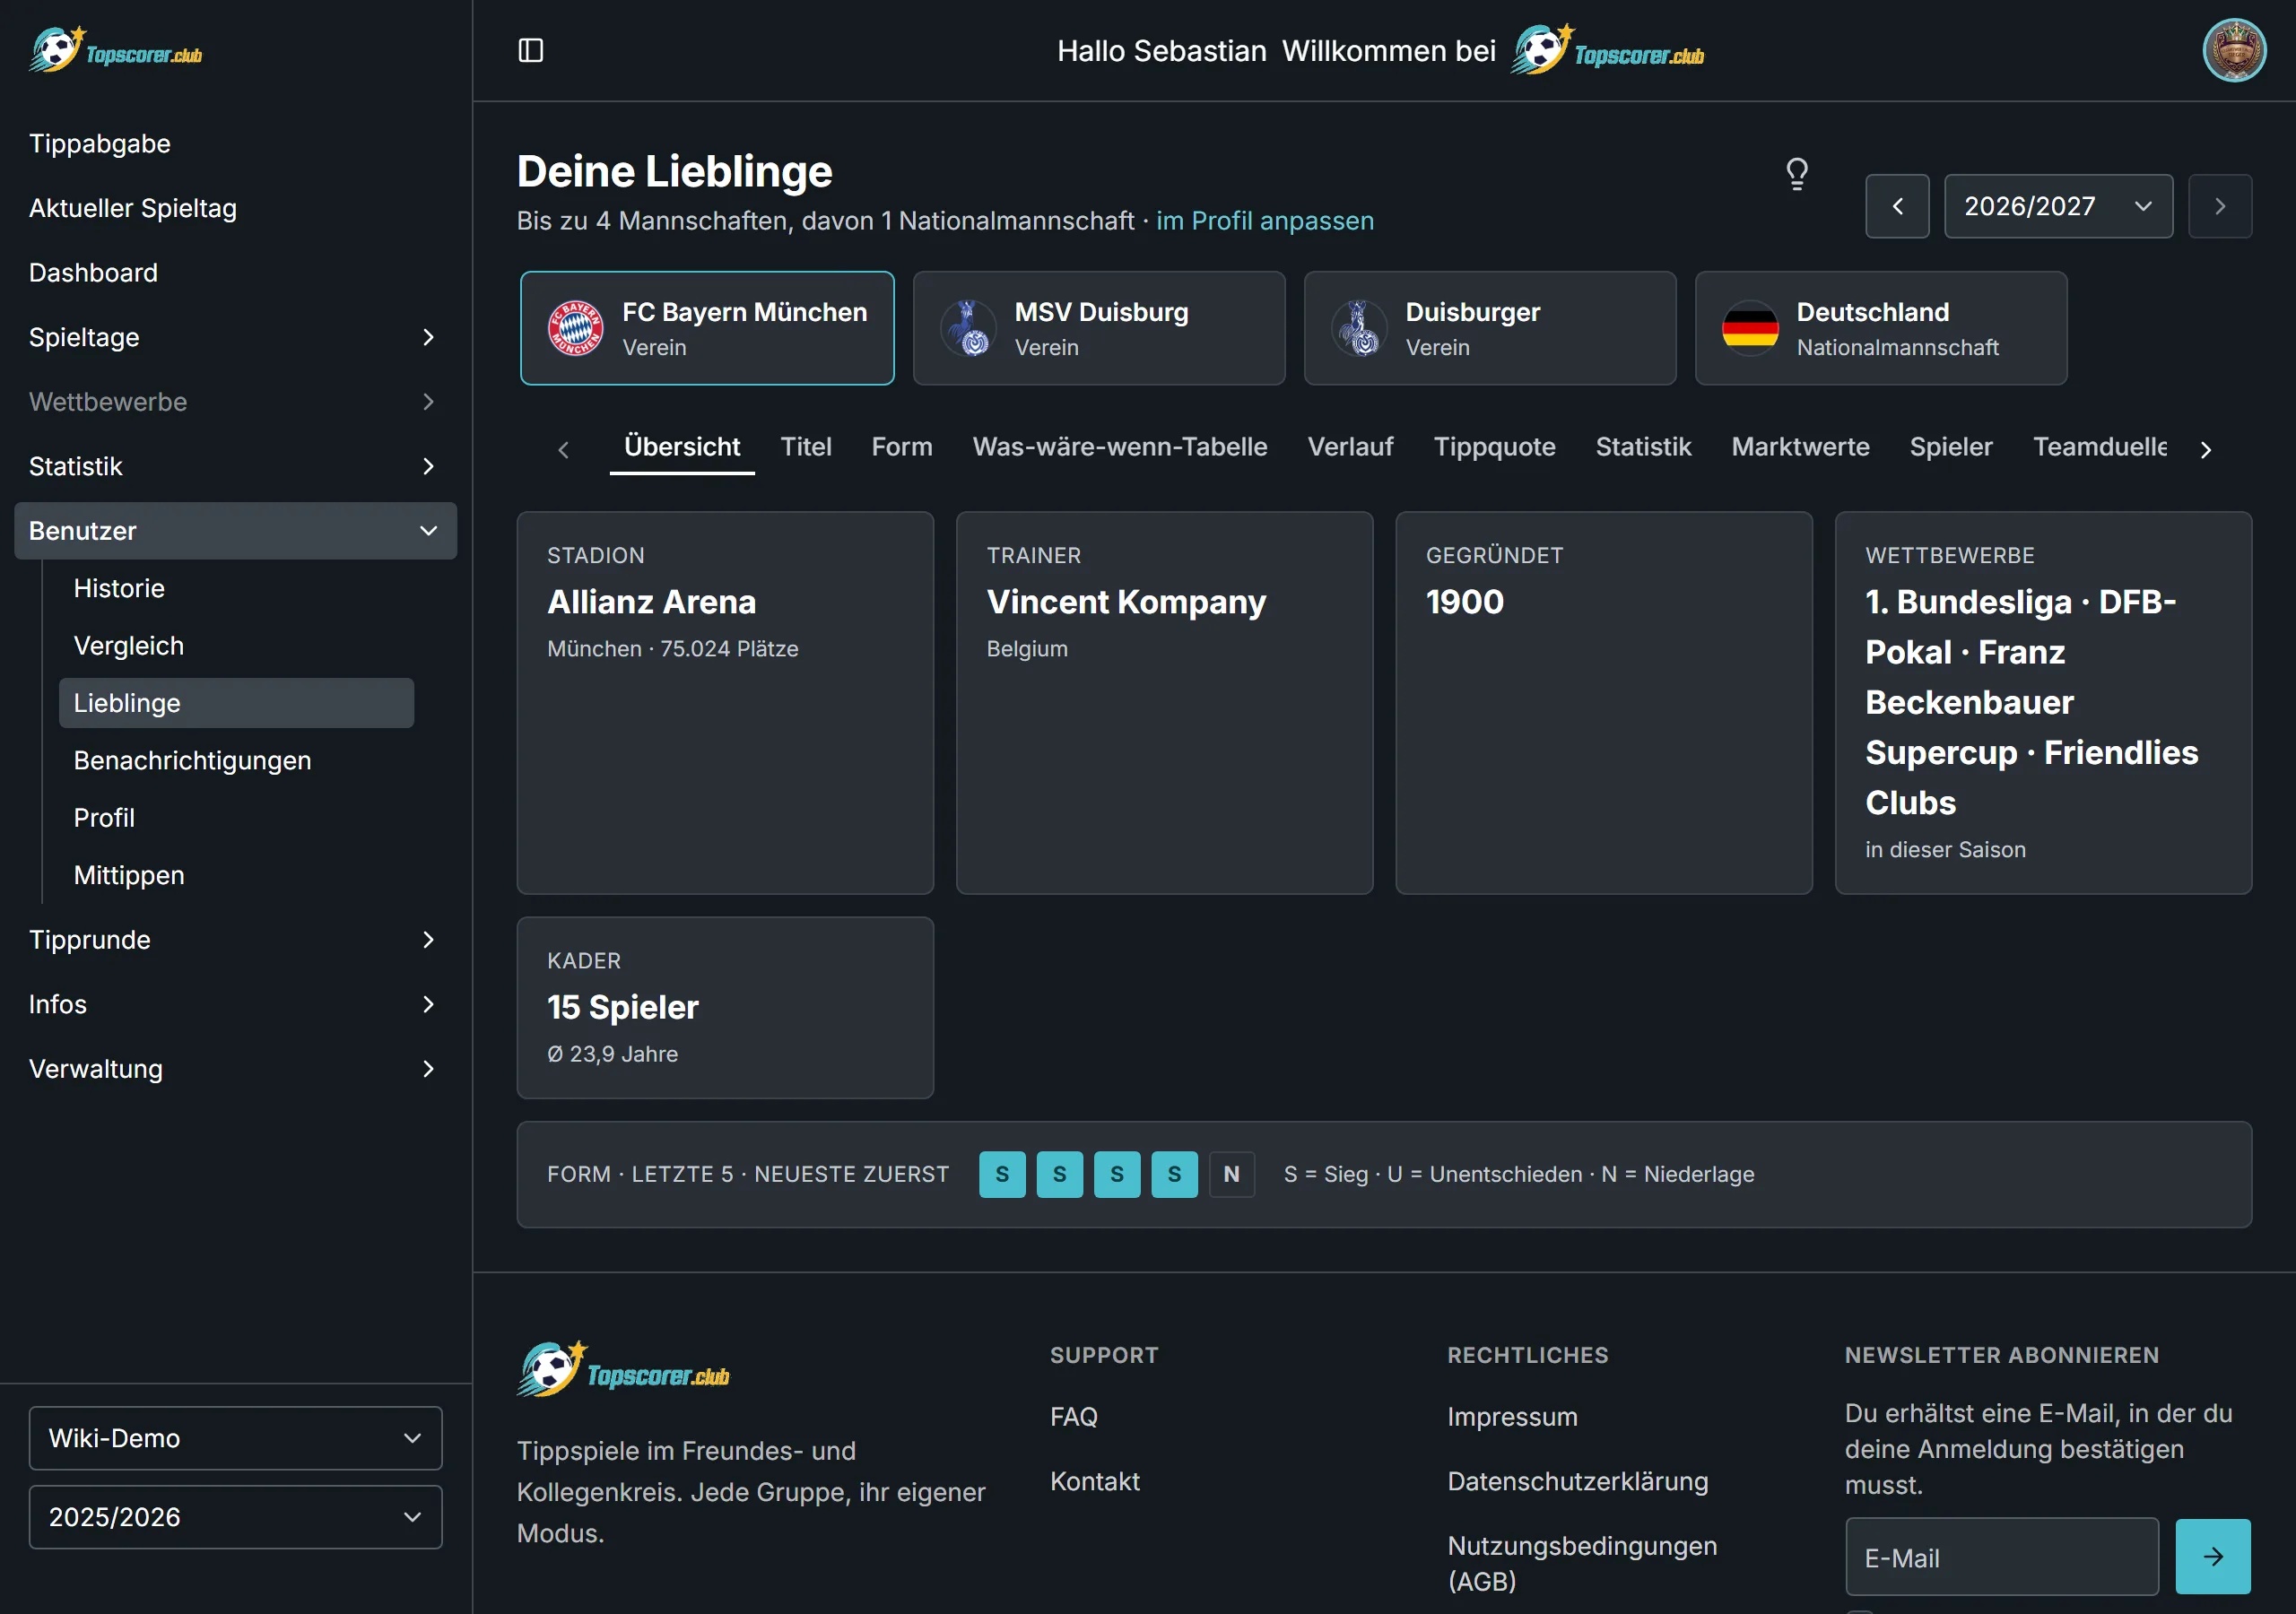Expand the Statistik sidebar menu
This screenshot has height=1614, width=2296.
[x=236, y=466]
